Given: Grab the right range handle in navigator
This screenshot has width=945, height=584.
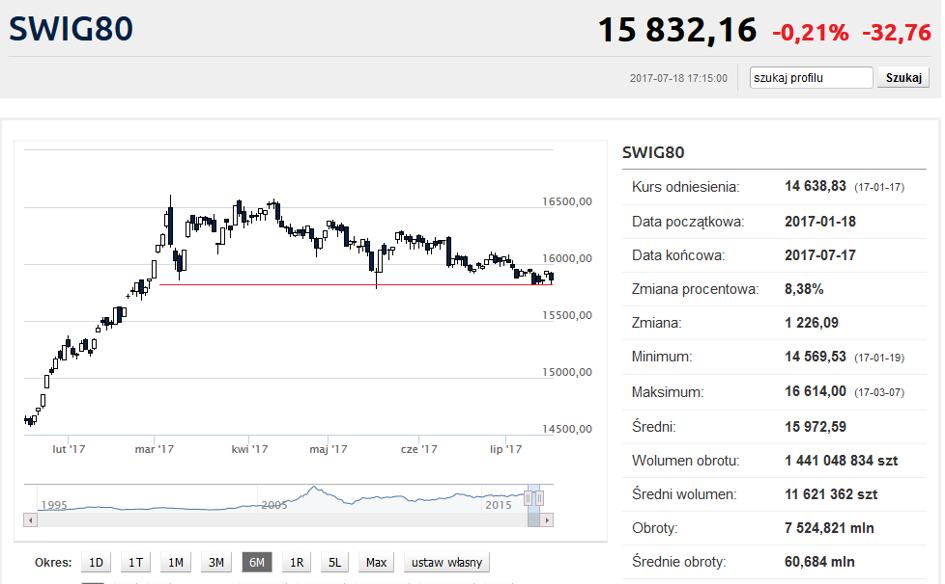Looking at the screenshot, I should click(539, 497).
